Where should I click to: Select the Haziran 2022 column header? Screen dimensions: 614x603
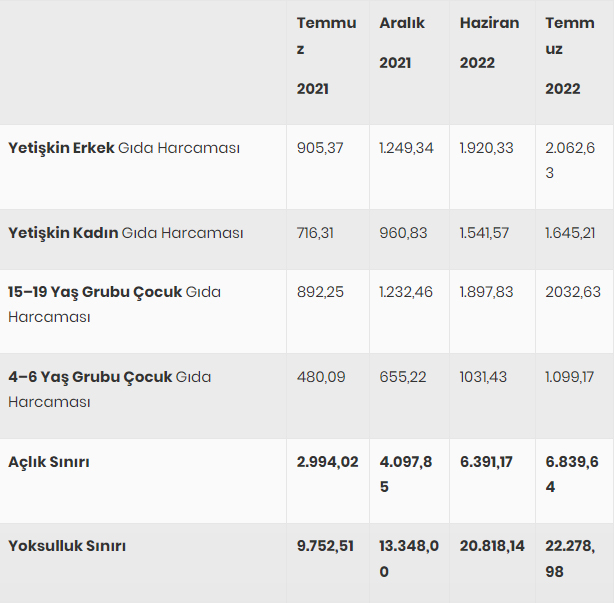click(x=489, y=43)
